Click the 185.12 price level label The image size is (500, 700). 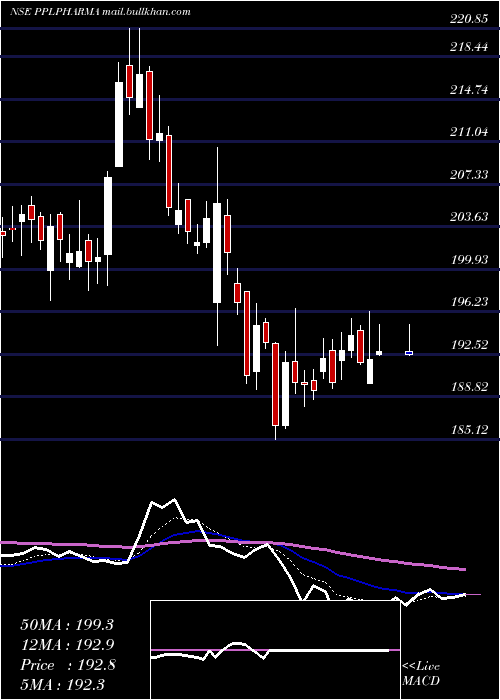coord(469,430)
